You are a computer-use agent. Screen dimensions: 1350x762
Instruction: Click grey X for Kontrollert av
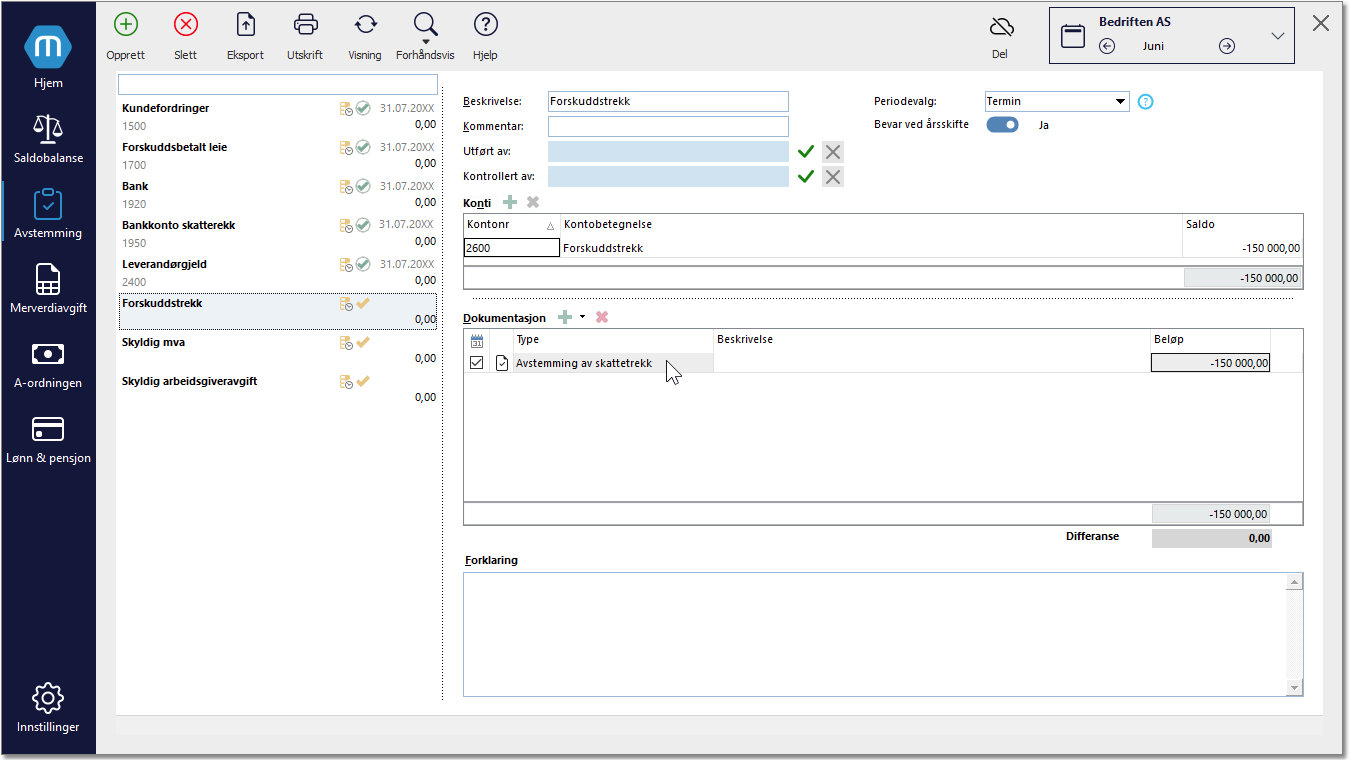(833, 177)
